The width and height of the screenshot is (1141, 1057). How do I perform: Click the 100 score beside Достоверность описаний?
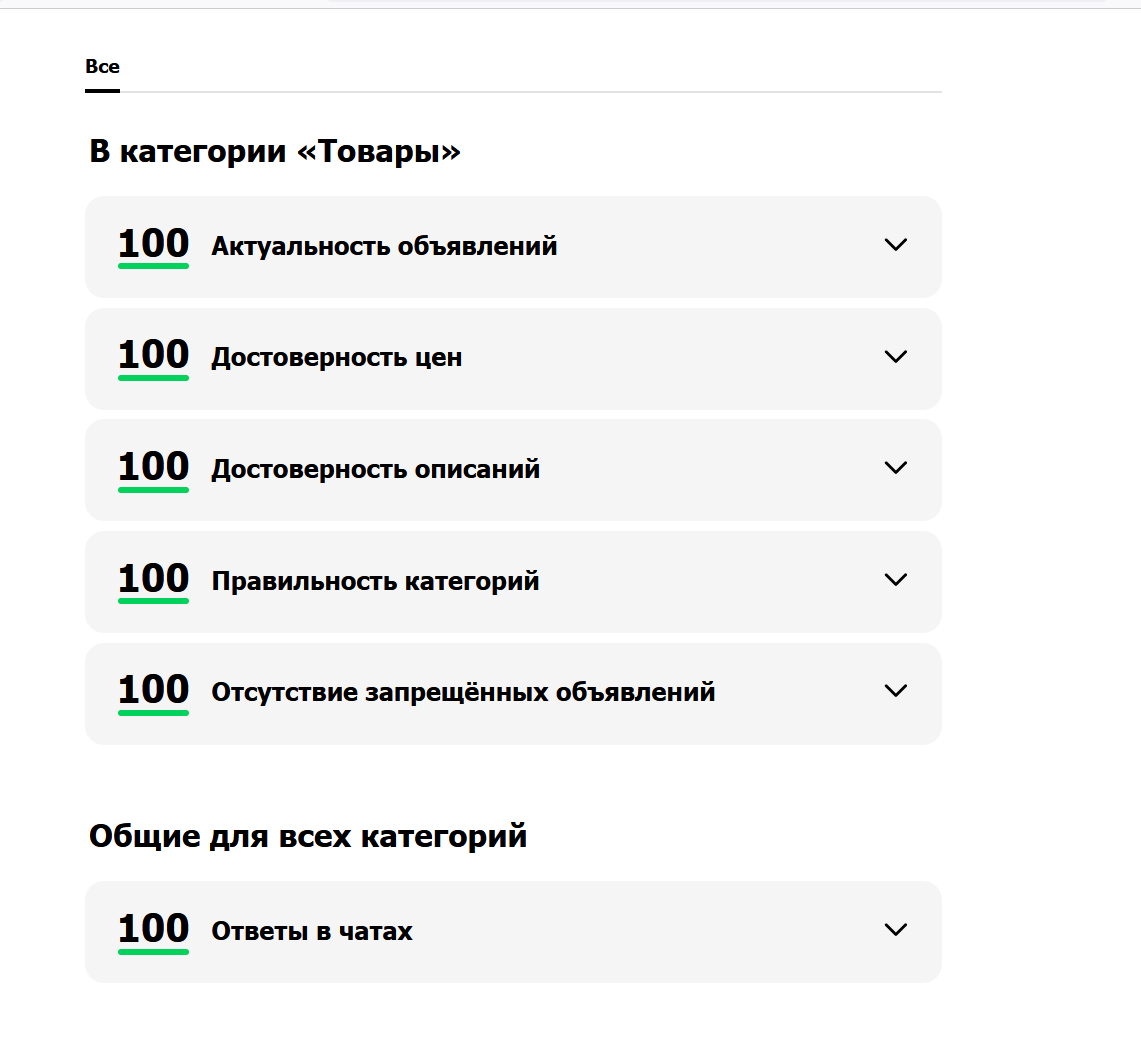click(154, 469)
